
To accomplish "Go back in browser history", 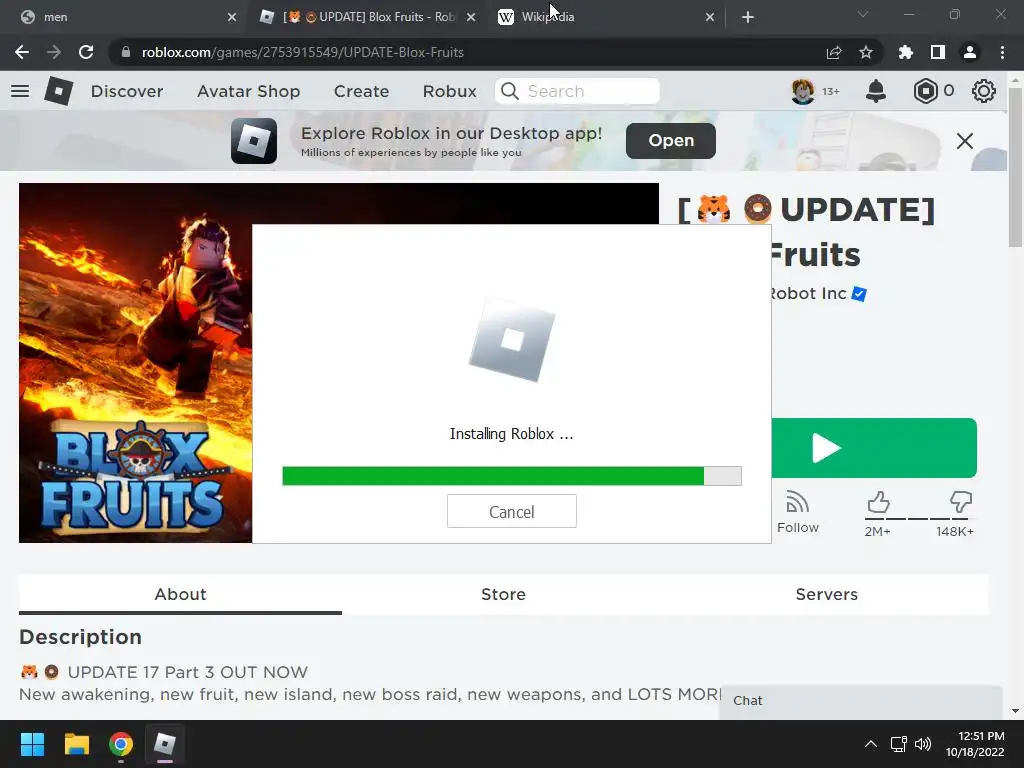I will (x=22, y=52).
